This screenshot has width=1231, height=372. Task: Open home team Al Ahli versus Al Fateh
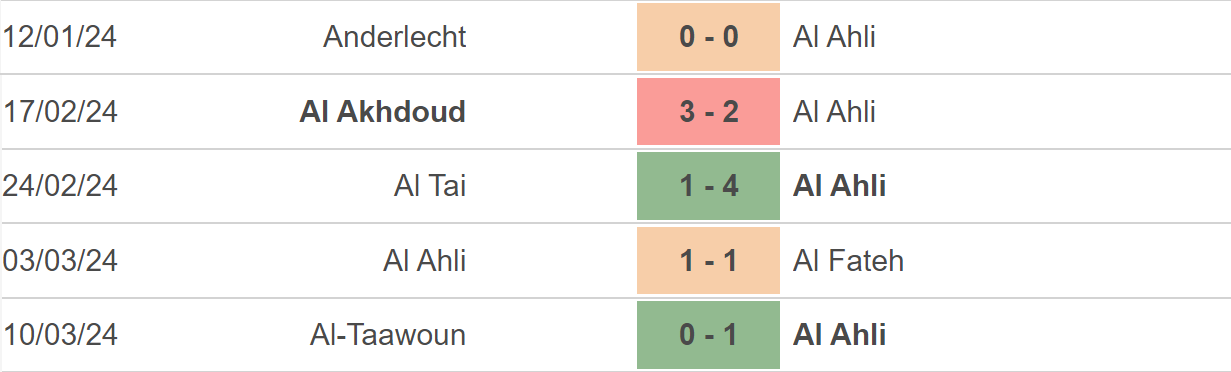(425, 260)
